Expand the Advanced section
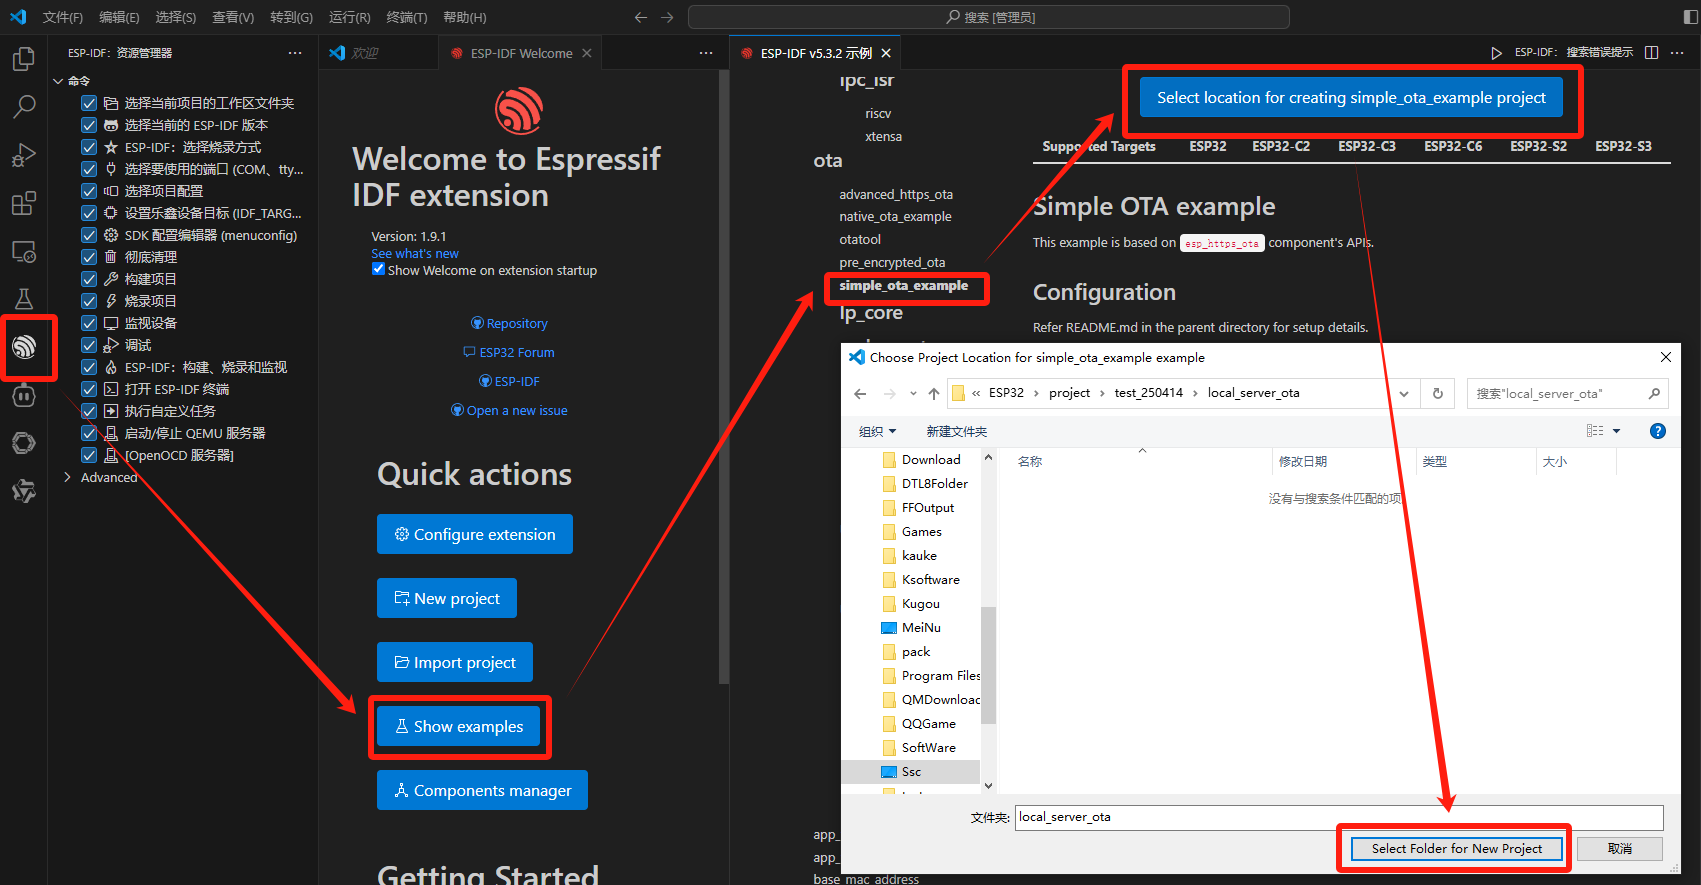1701x885 pixels. pos(67,477)
